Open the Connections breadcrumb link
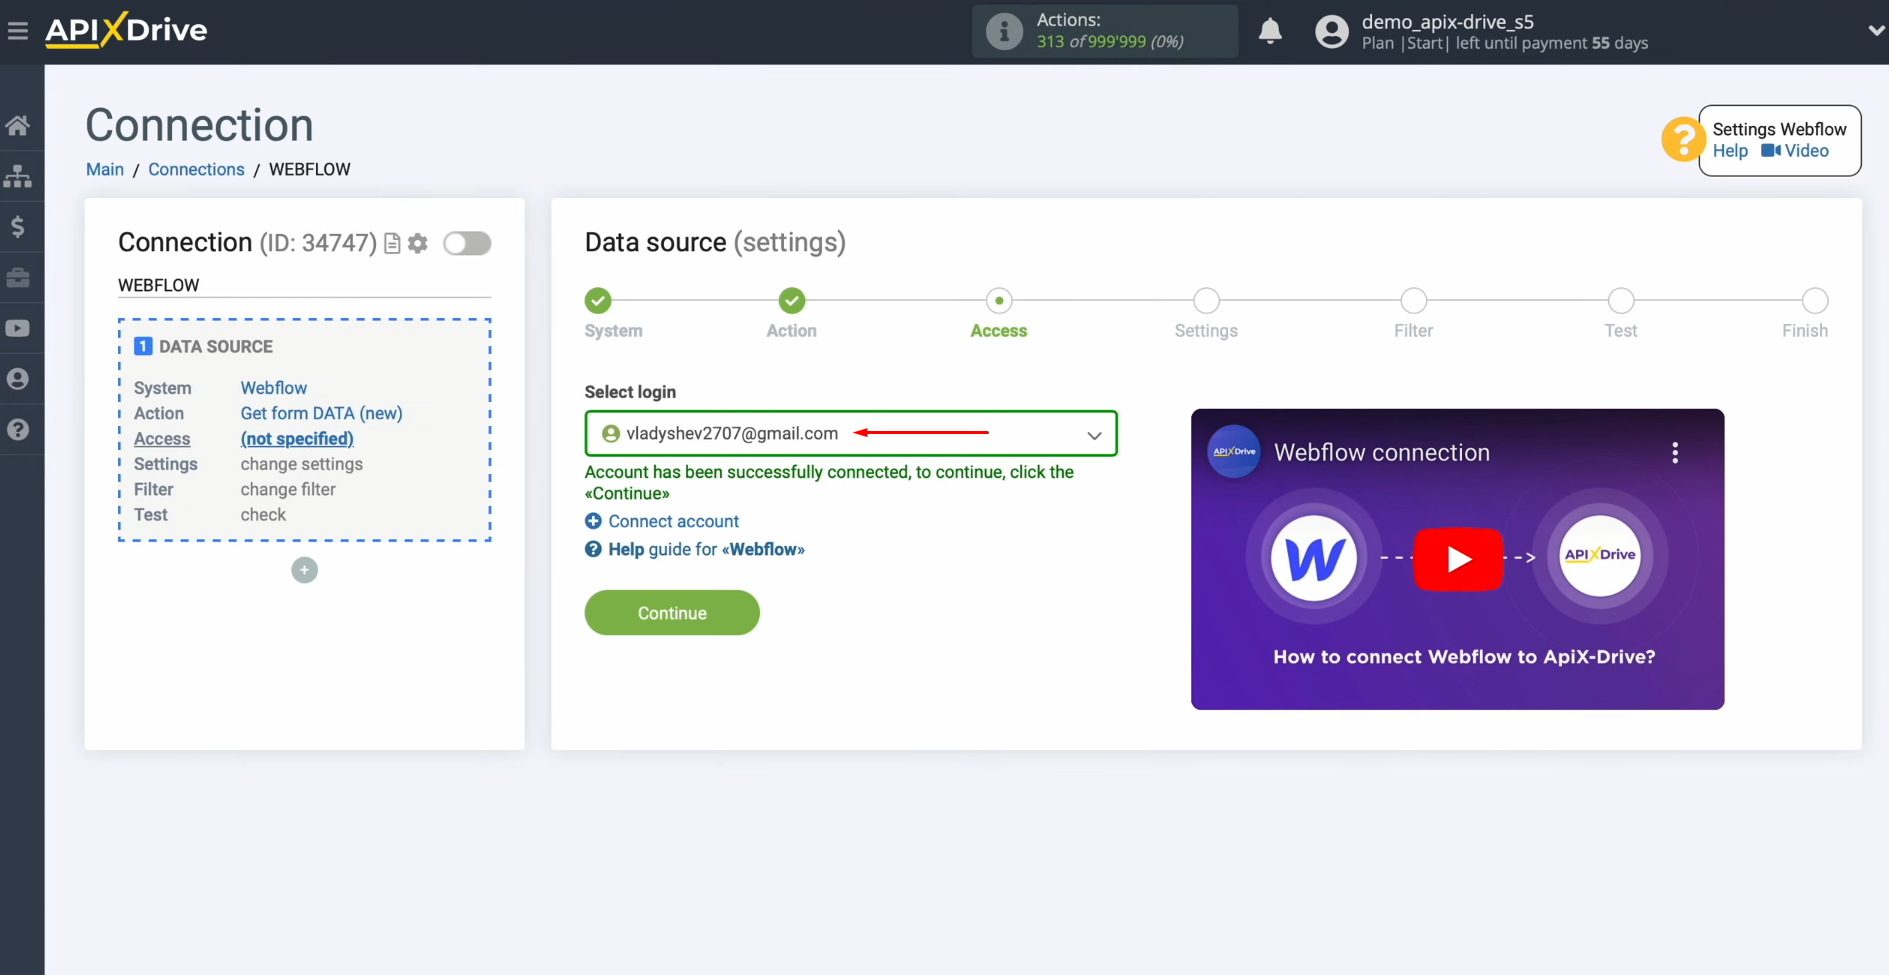 click(x=196, y=169)
